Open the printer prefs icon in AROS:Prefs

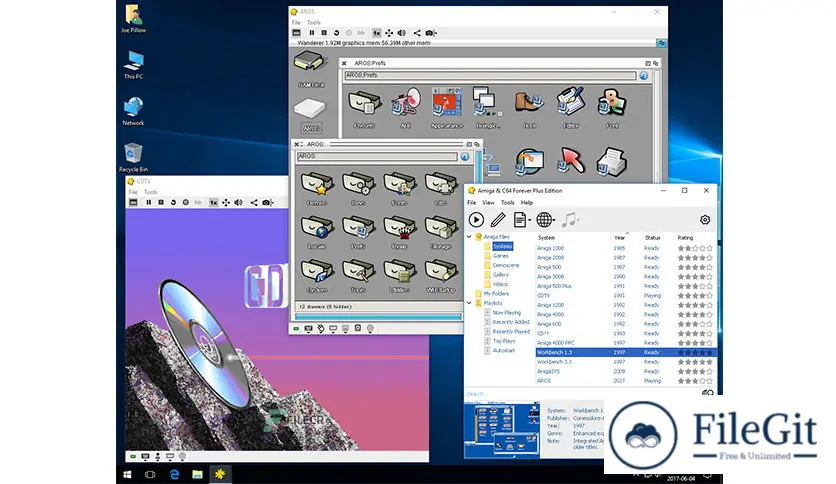pyautogui.click(x=612, y=162)
